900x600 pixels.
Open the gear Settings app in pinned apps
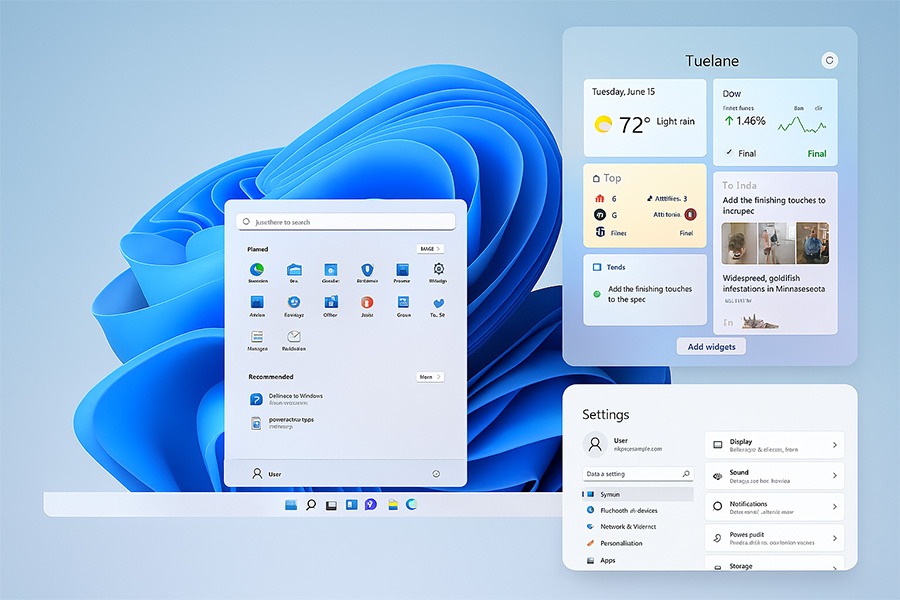point(438,270)
